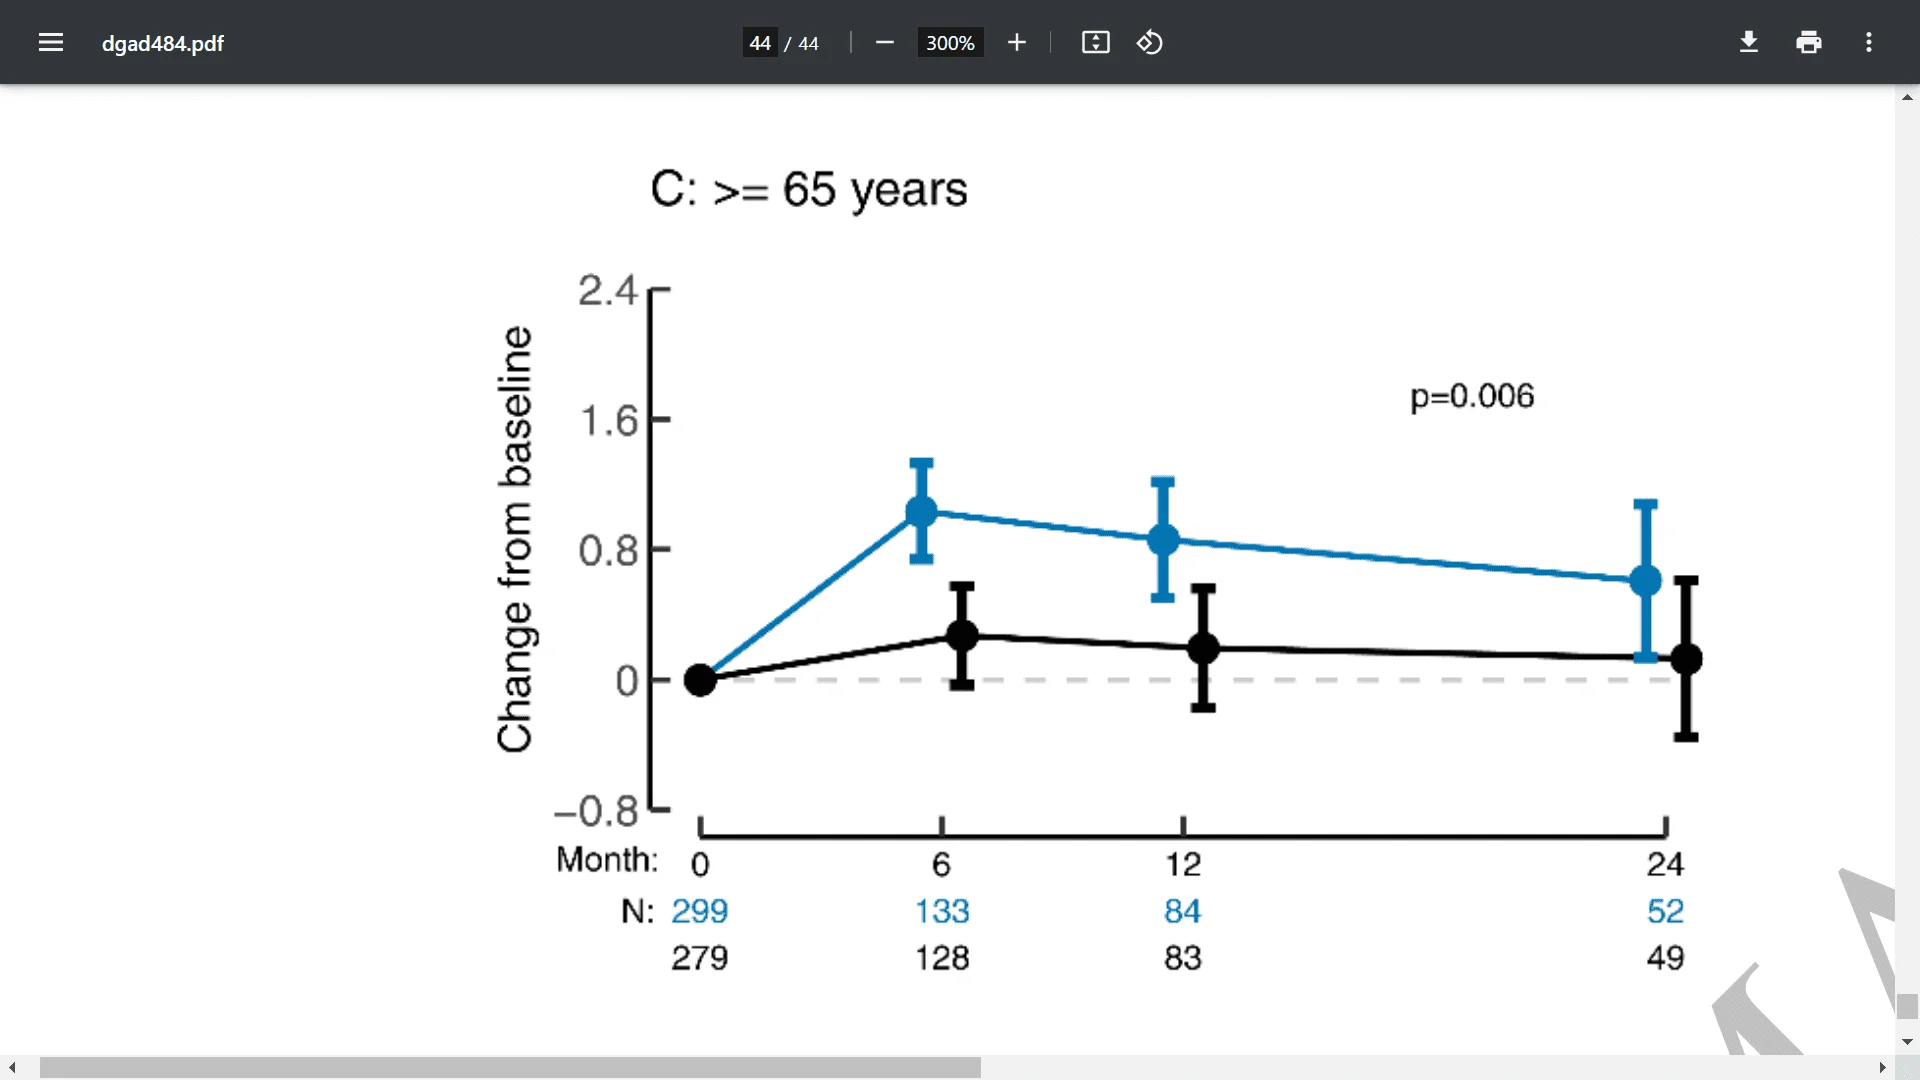Click the 'Month:' axis label
Viewport: 1920px width, 1080px height.
click(x=607, y=859)
